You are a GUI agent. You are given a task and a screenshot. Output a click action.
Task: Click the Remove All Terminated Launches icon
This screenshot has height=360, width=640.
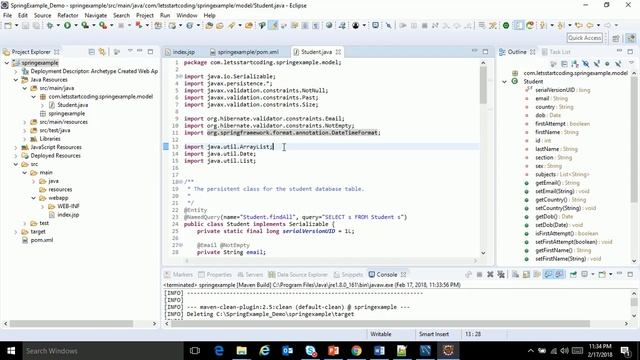(501, 274)
